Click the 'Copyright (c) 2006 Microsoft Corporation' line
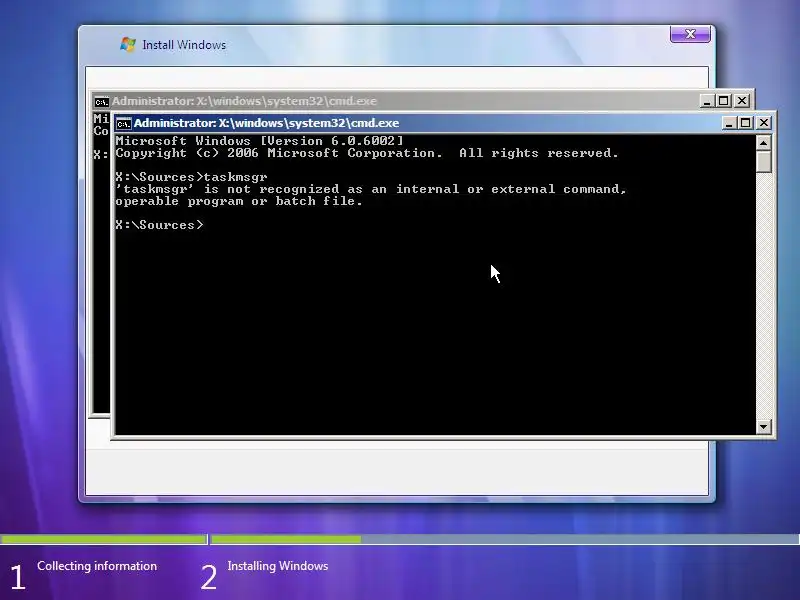The image size is (800, 600). click(366, 153)
